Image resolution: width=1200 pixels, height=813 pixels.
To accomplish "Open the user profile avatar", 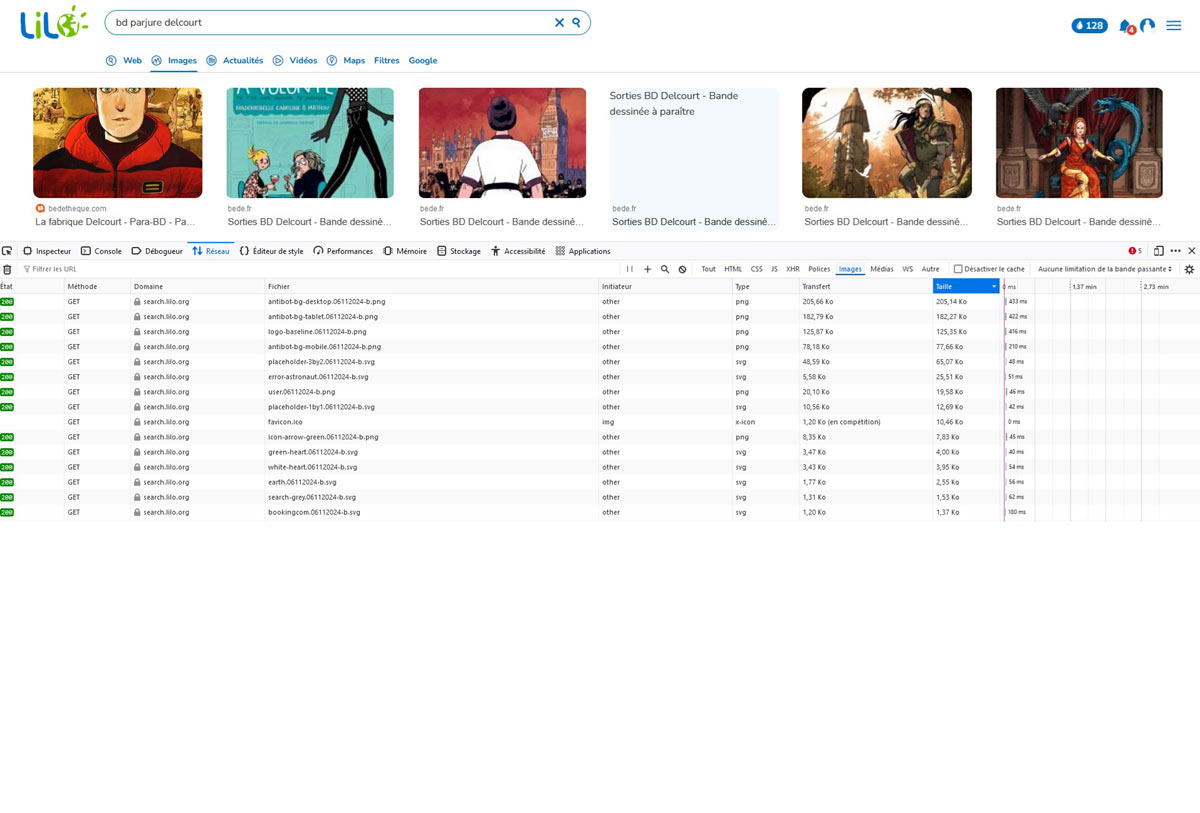I will (1147, 25).
